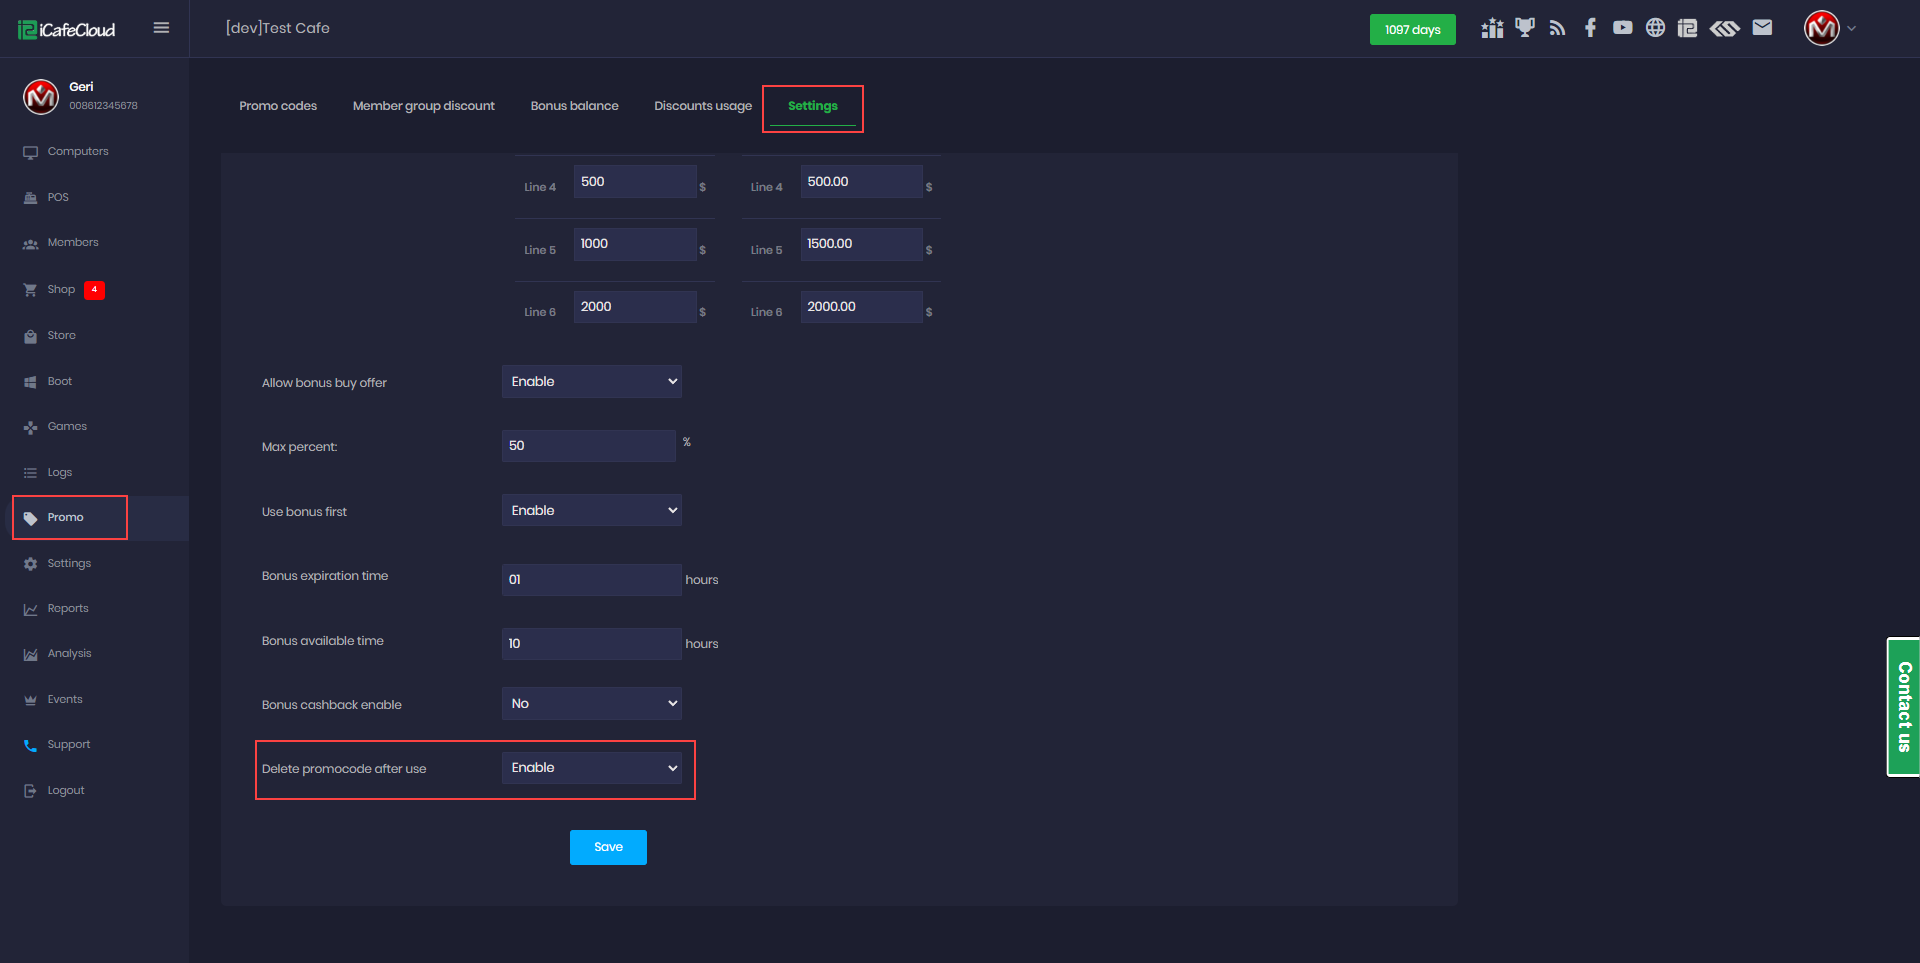Viewport: 1920px width, 963px height.
Task: Open the Use bonus first dropdown
Action: tap(591, 511)
